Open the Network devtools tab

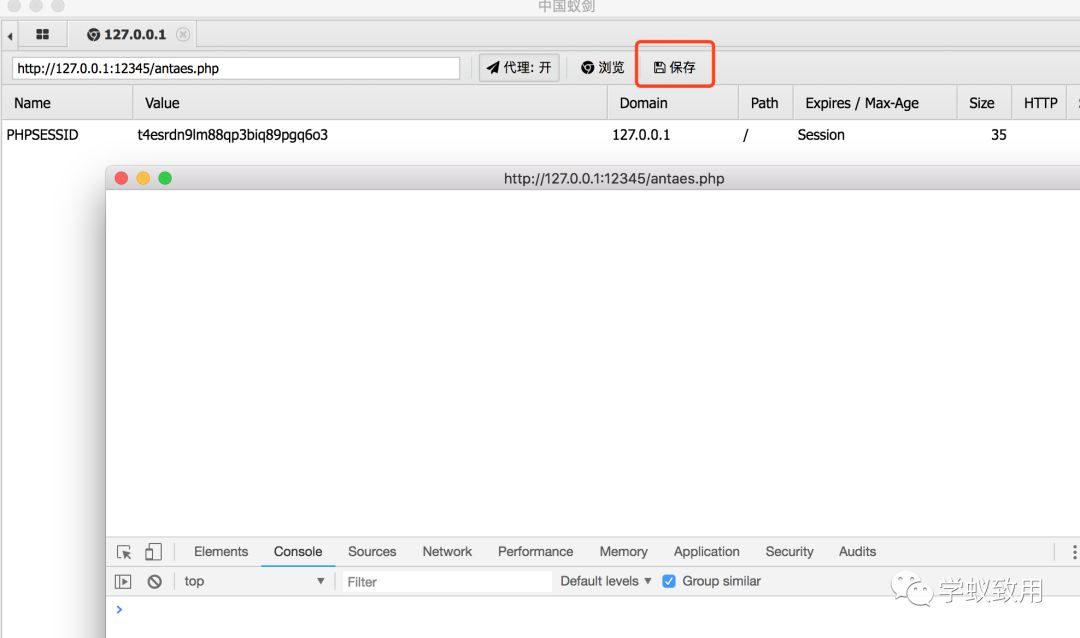pyautogui.click(x=447, y=552)
